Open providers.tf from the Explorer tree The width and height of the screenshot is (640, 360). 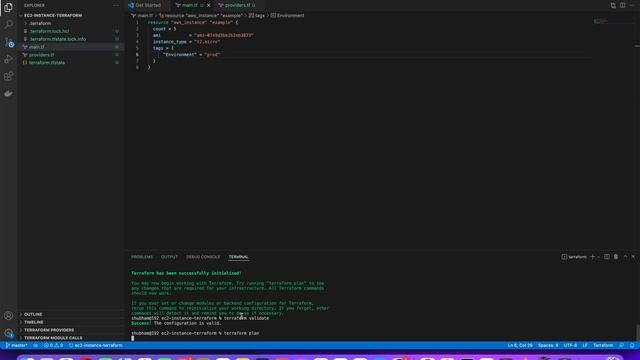[71, 55]
